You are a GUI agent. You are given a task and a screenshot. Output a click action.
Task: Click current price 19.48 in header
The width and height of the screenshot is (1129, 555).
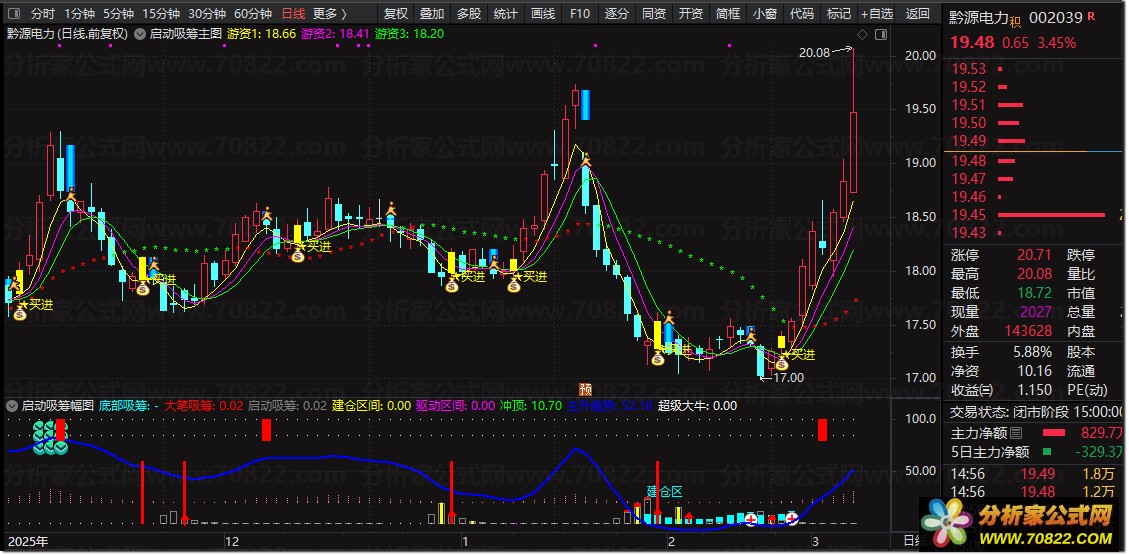(971, 42)
